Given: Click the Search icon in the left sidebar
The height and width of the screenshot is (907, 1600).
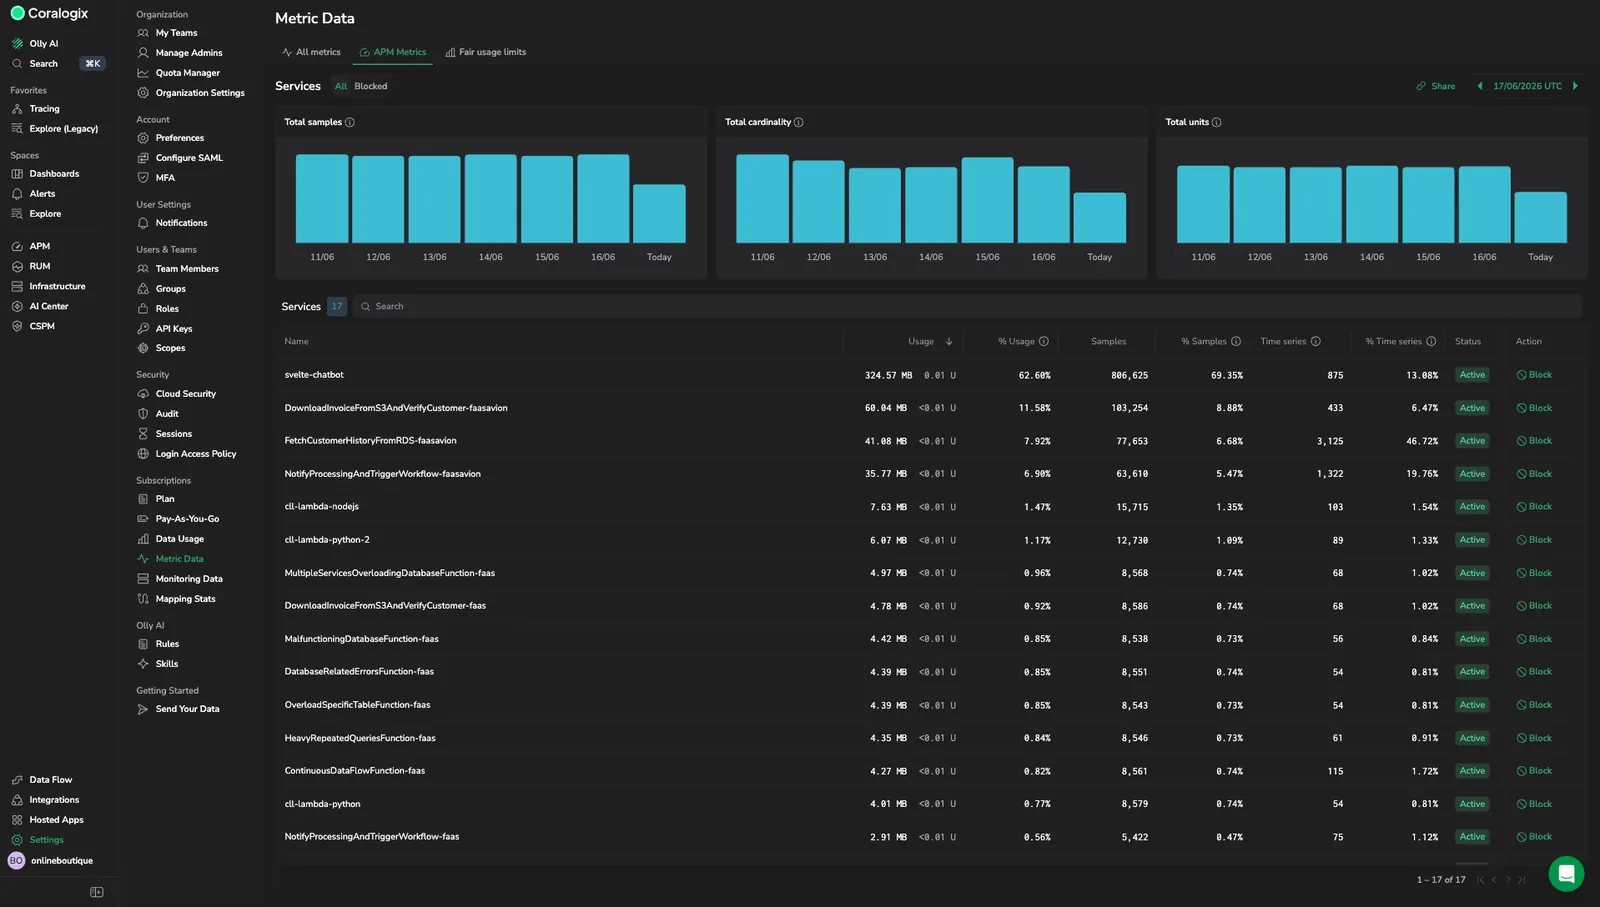Looking at the screenshot, I should [17, 63].
